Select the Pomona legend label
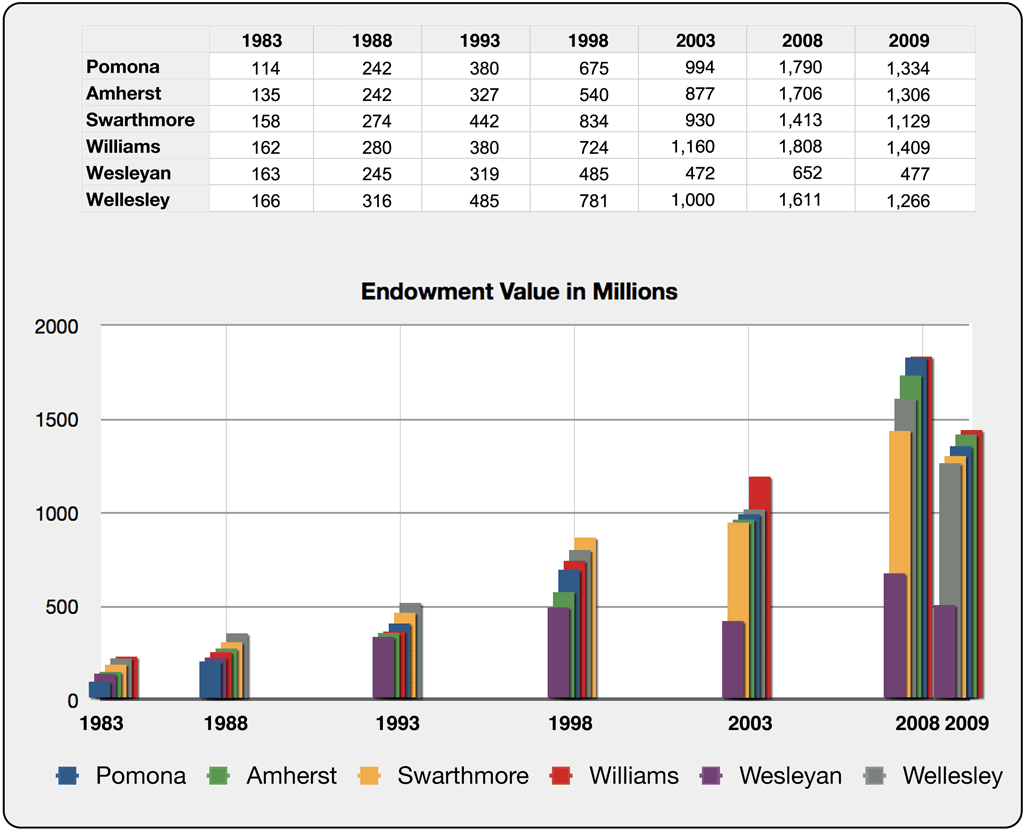 tap(141, 775)
